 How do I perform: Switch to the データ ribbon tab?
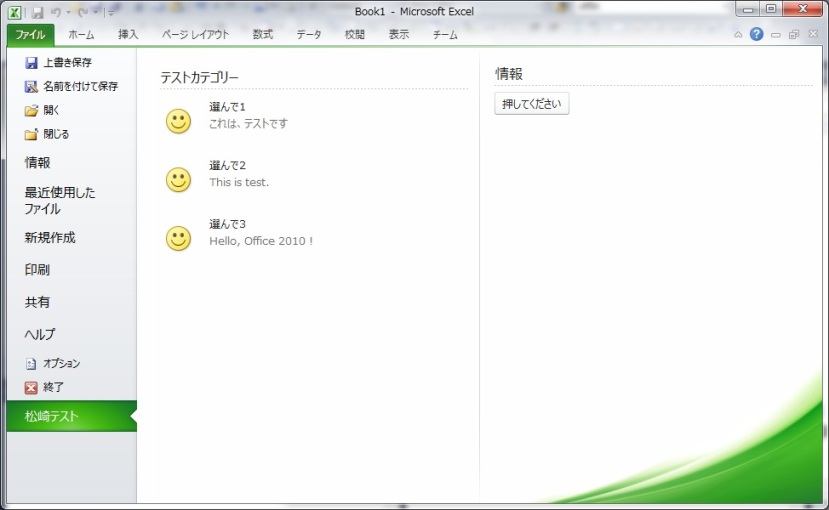coord(309,35)
